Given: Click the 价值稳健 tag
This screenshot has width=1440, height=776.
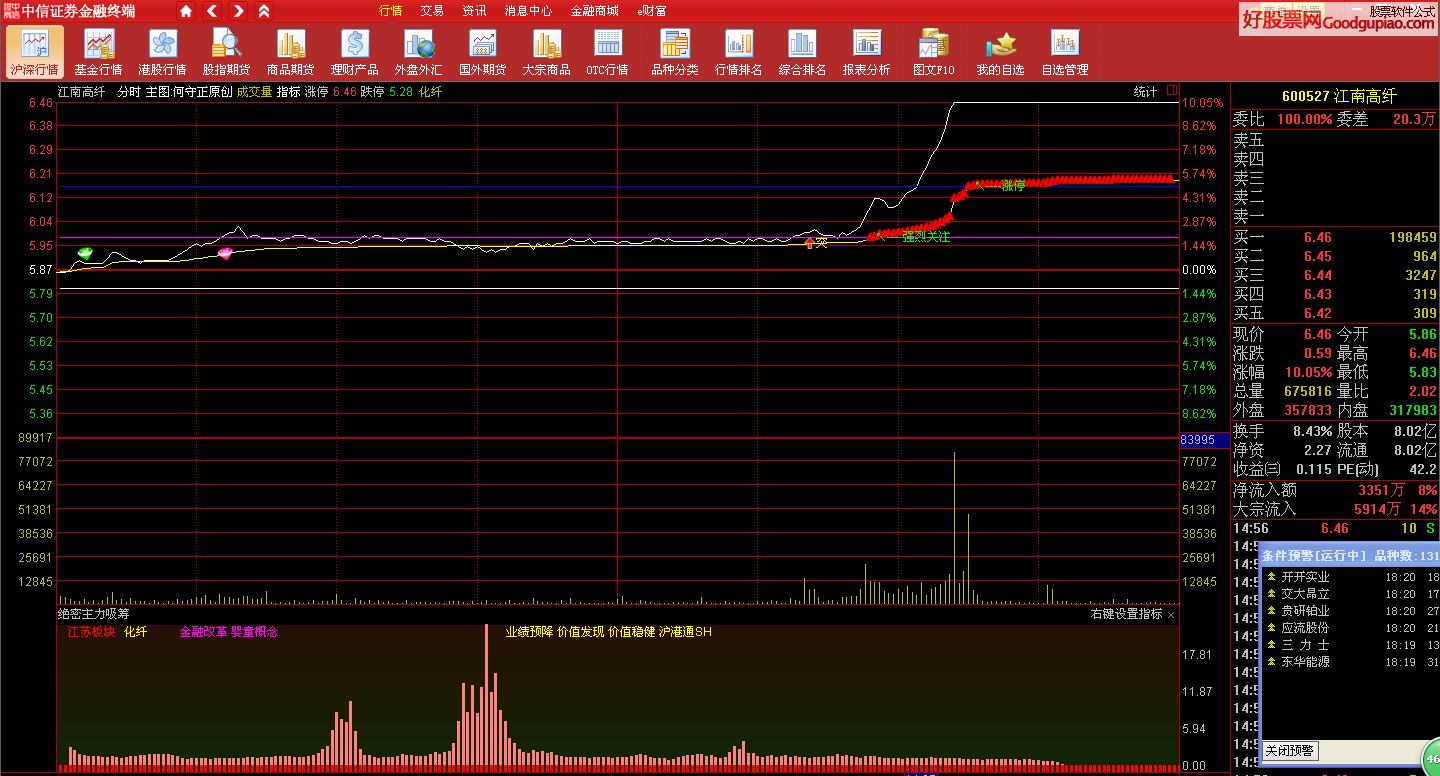Looking at the screenshot, I should (x=632, y=632).
